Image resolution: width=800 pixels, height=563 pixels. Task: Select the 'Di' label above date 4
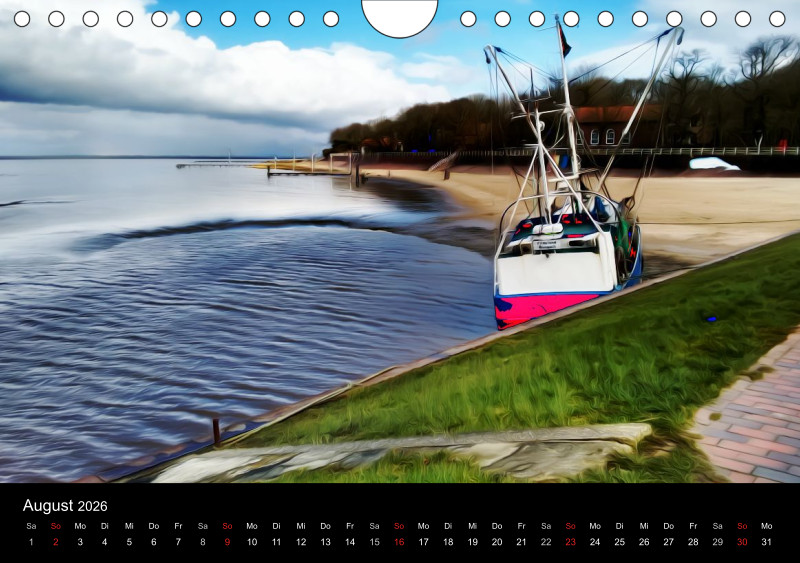coord(105,526)
